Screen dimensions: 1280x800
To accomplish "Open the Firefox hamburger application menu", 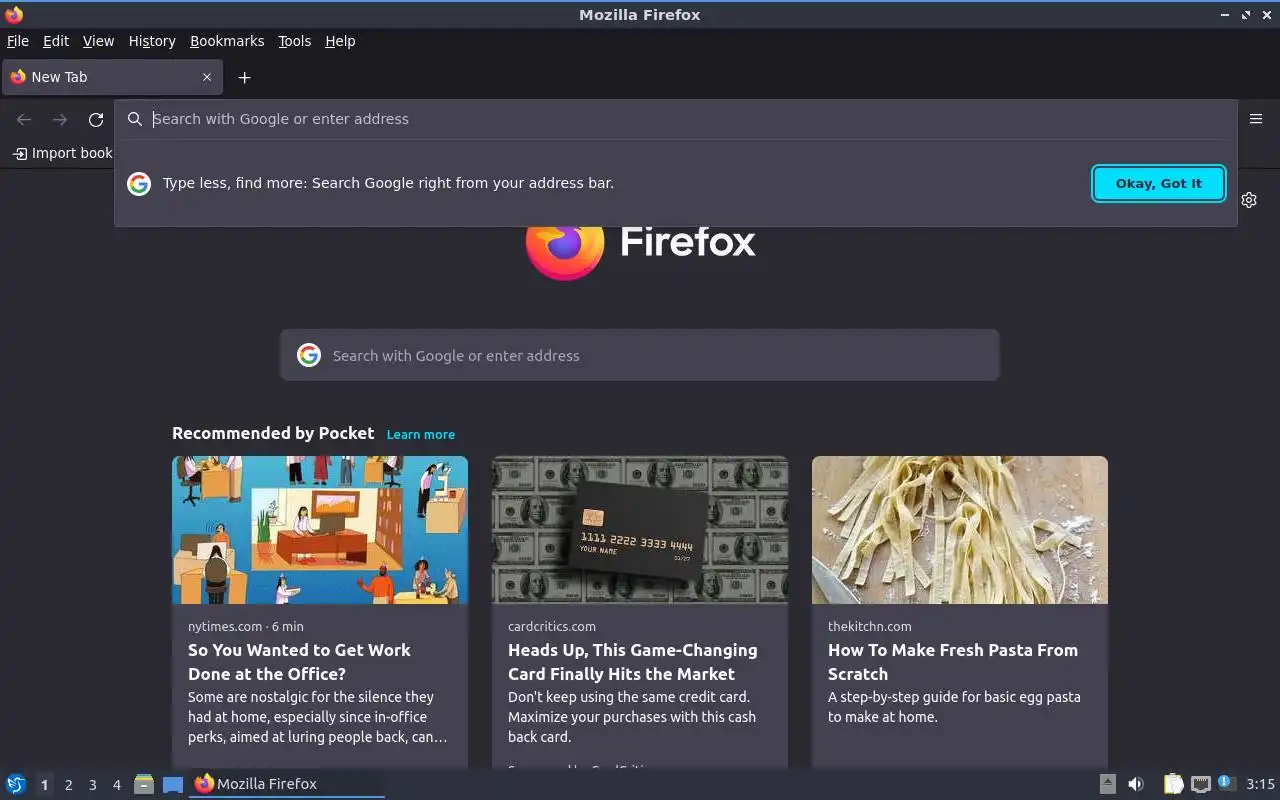I will (1256, 119).
